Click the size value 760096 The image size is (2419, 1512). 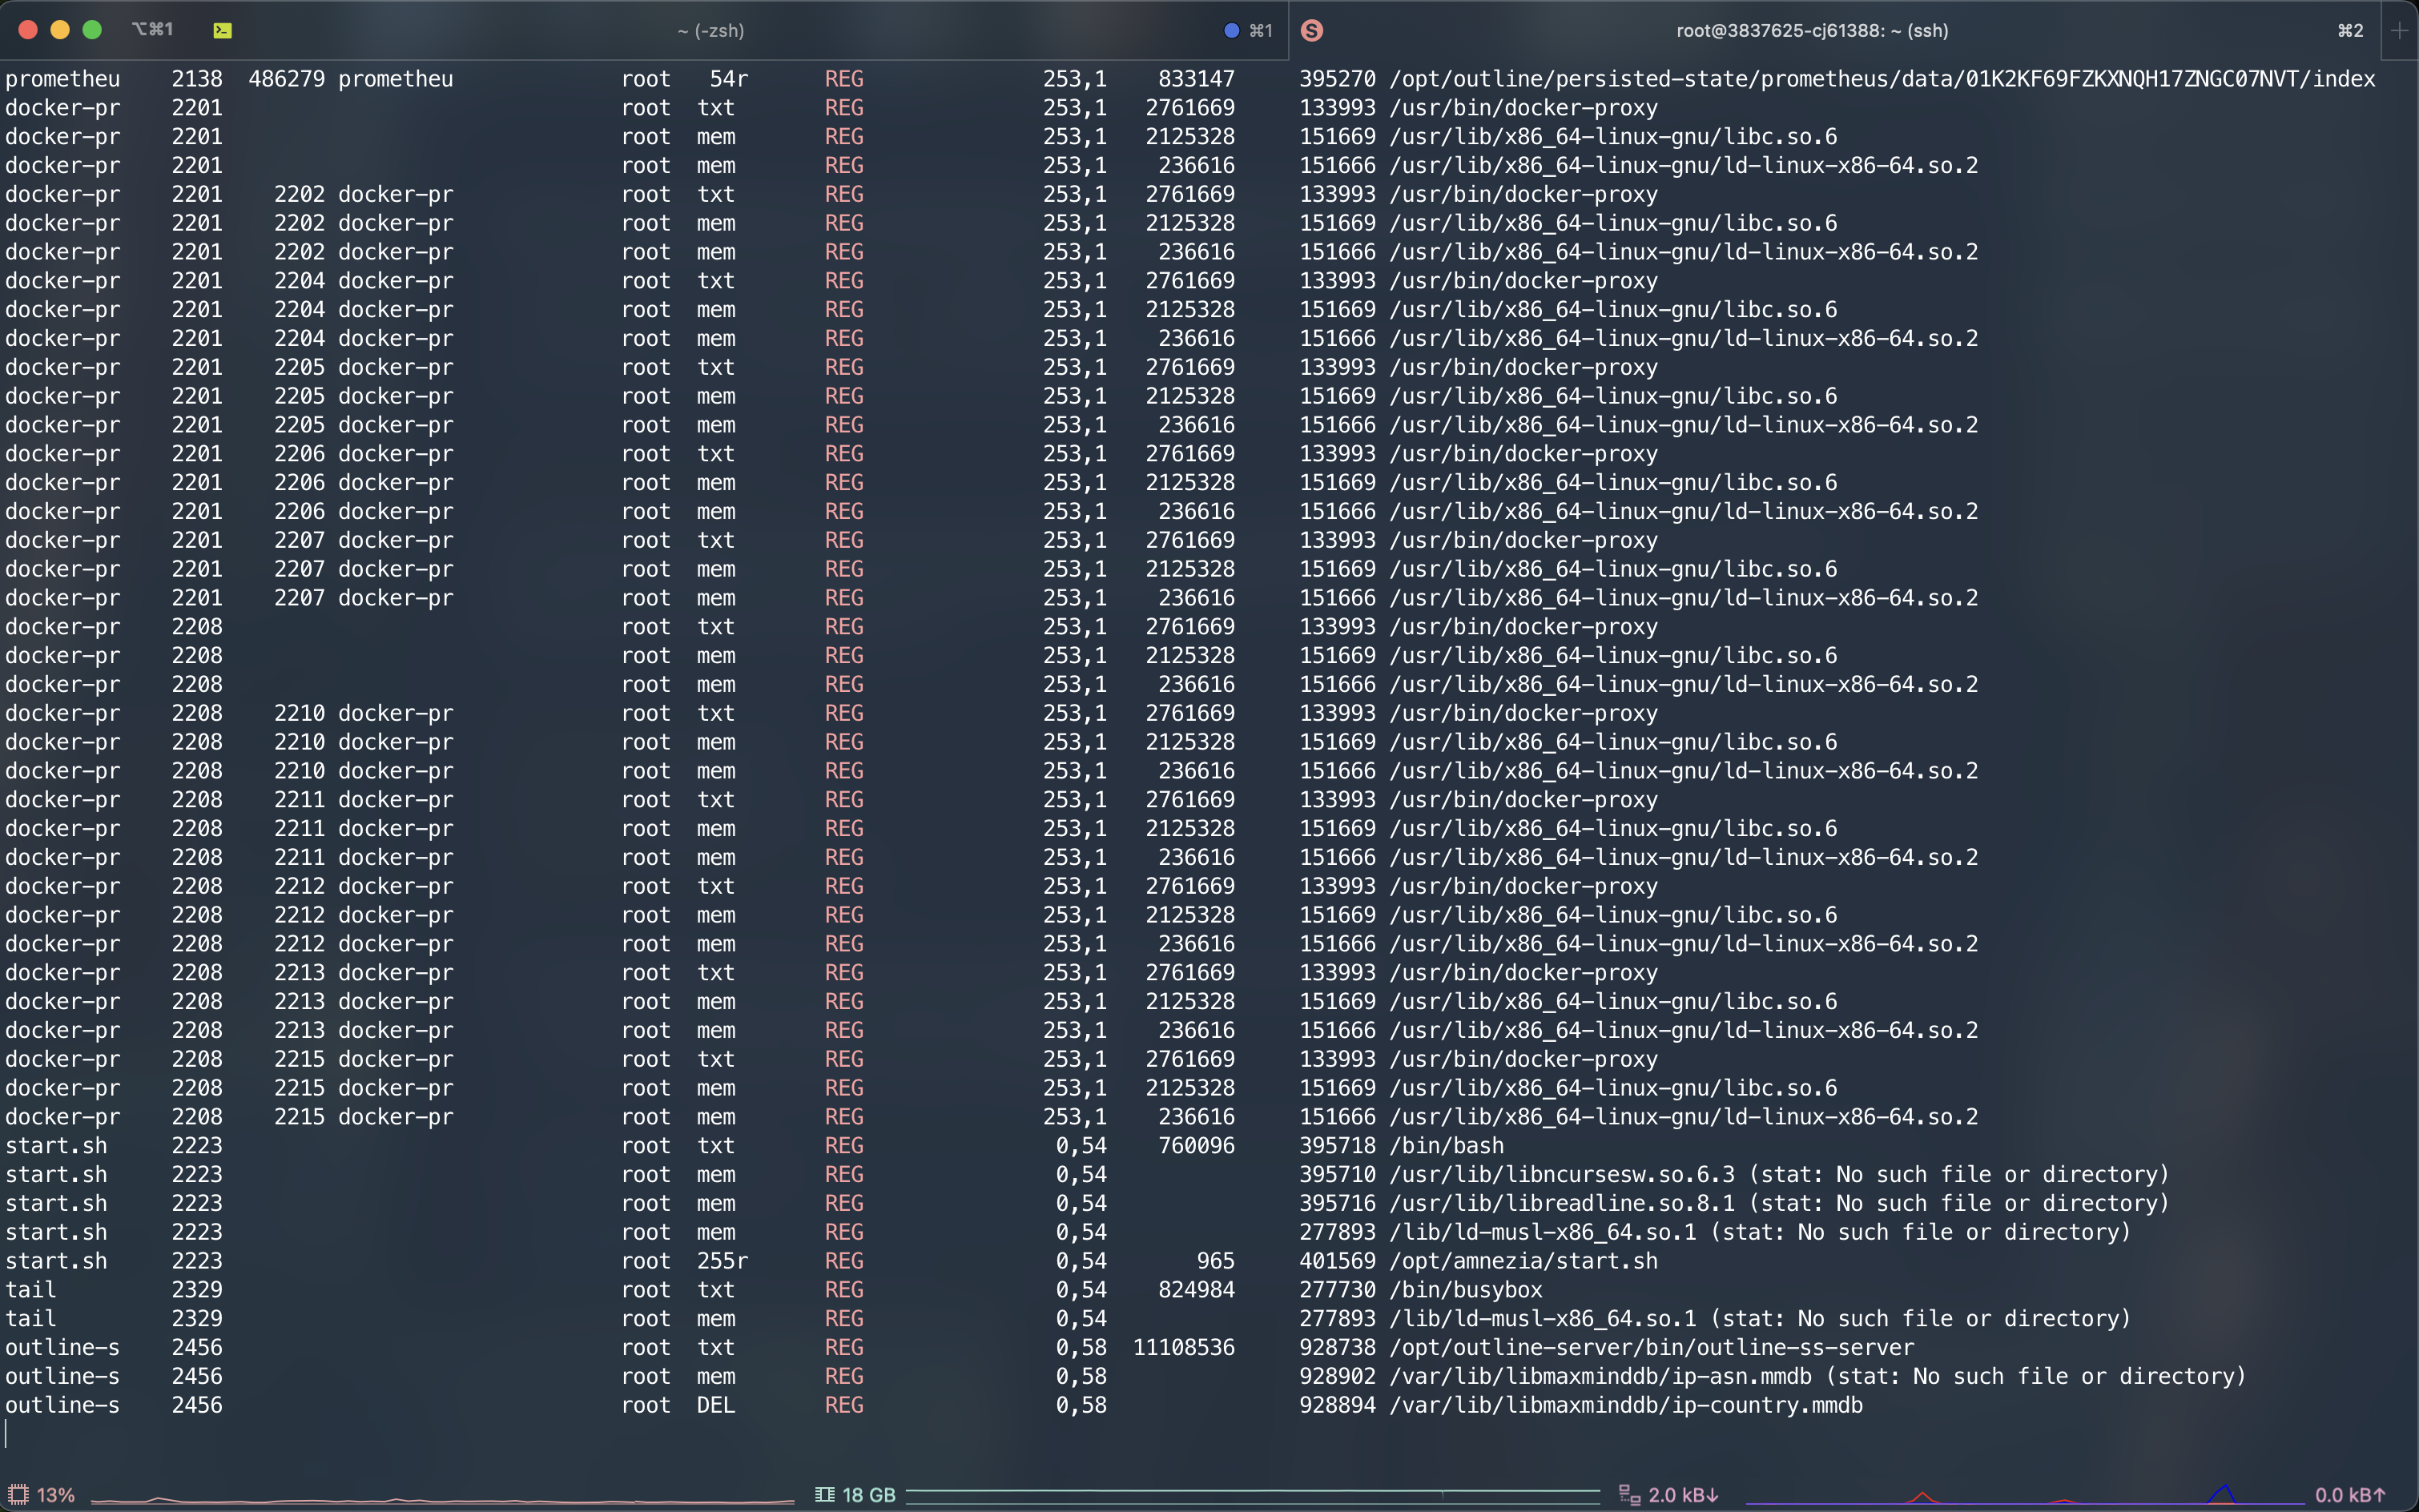click(x=1197, y=1146)
